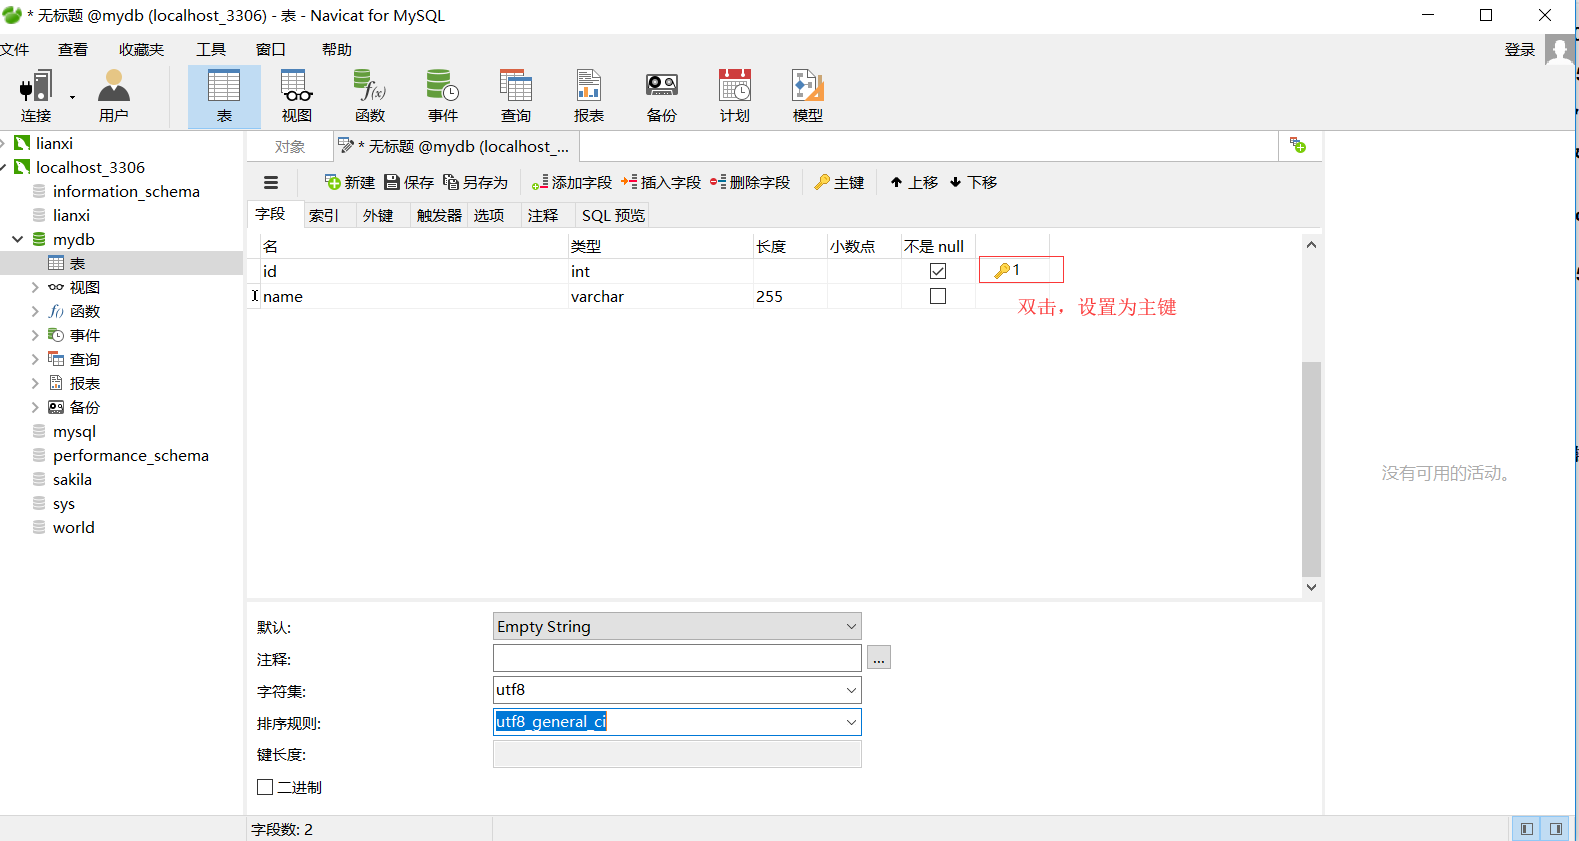Open the Schedule (计划) toolbar icon
Image resolution: width=1579 pixels, height=841 pixels.
[x=735, y=97]
